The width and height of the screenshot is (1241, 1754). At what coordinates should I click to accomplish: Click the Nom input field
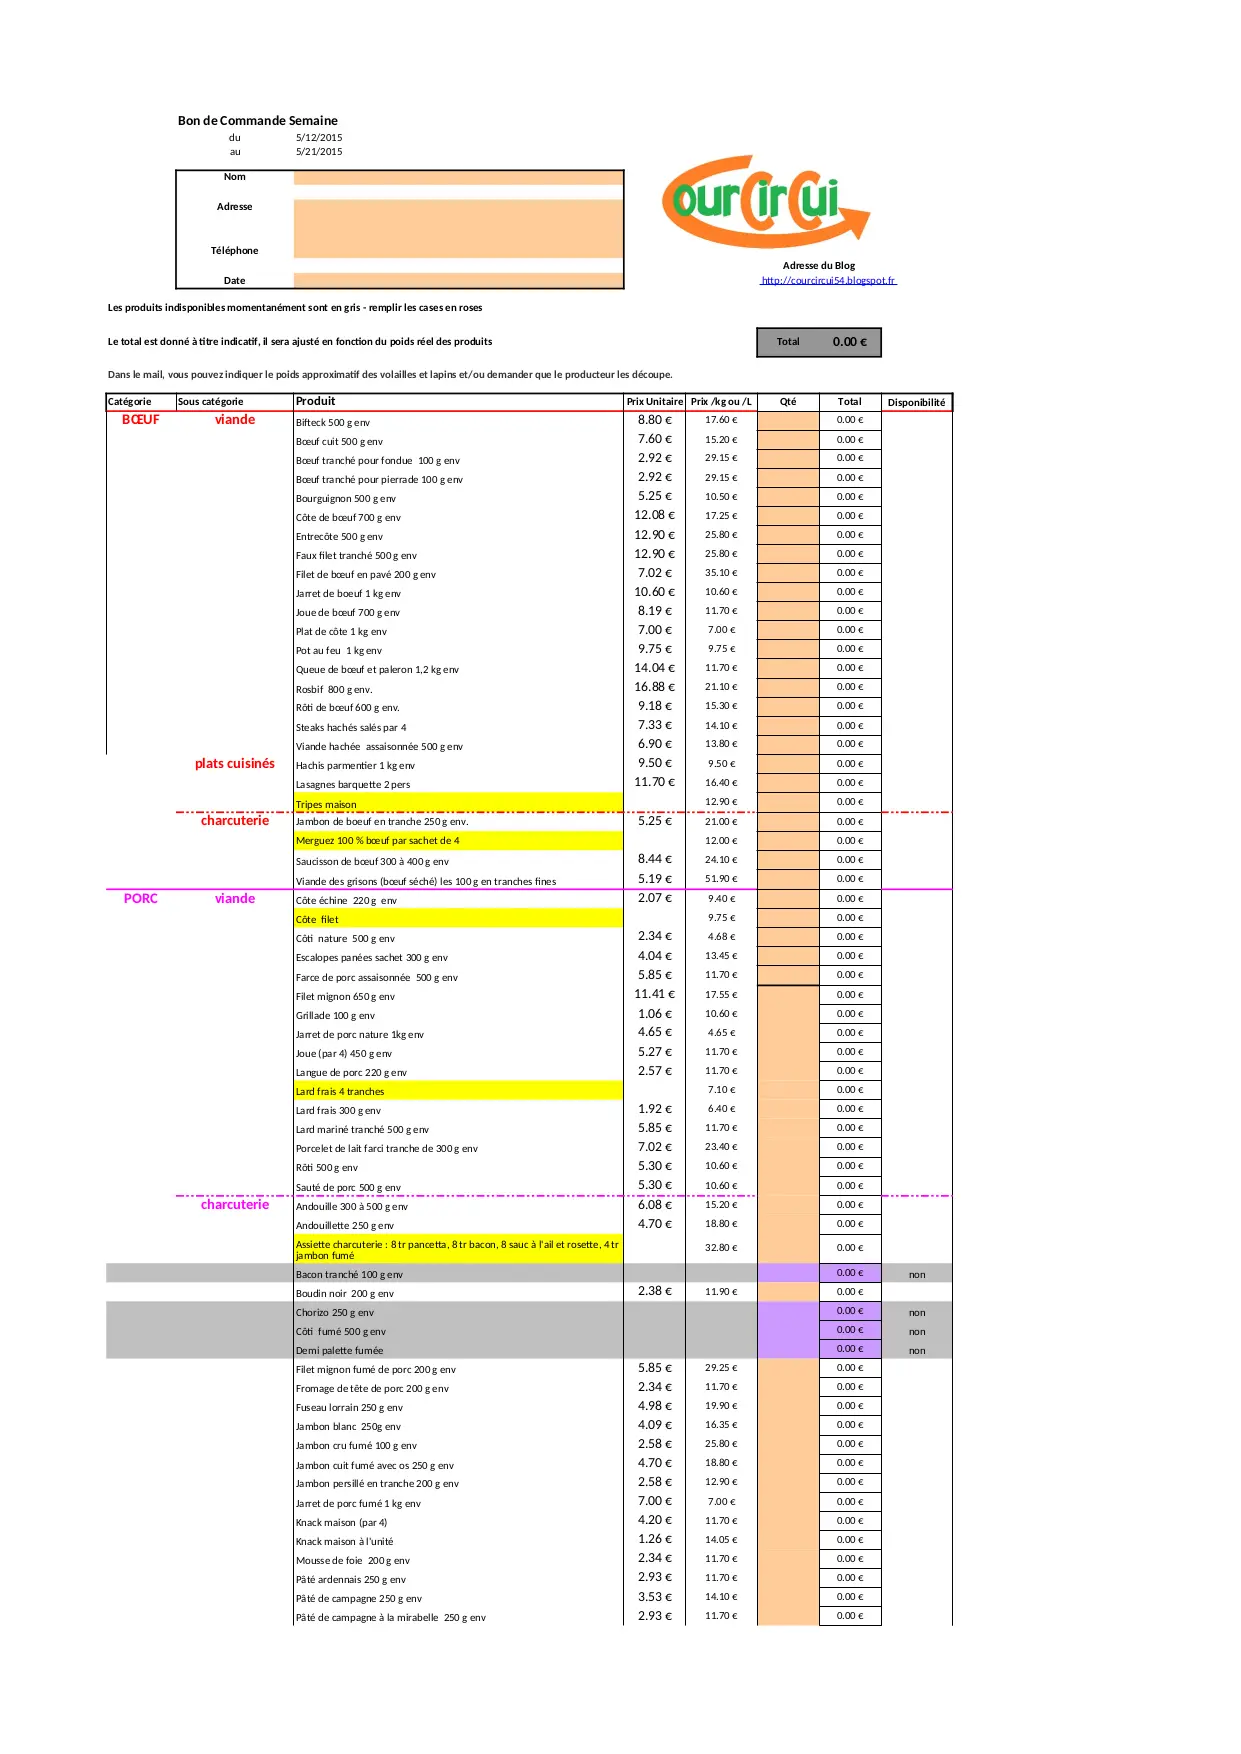(x=458, y=178)
